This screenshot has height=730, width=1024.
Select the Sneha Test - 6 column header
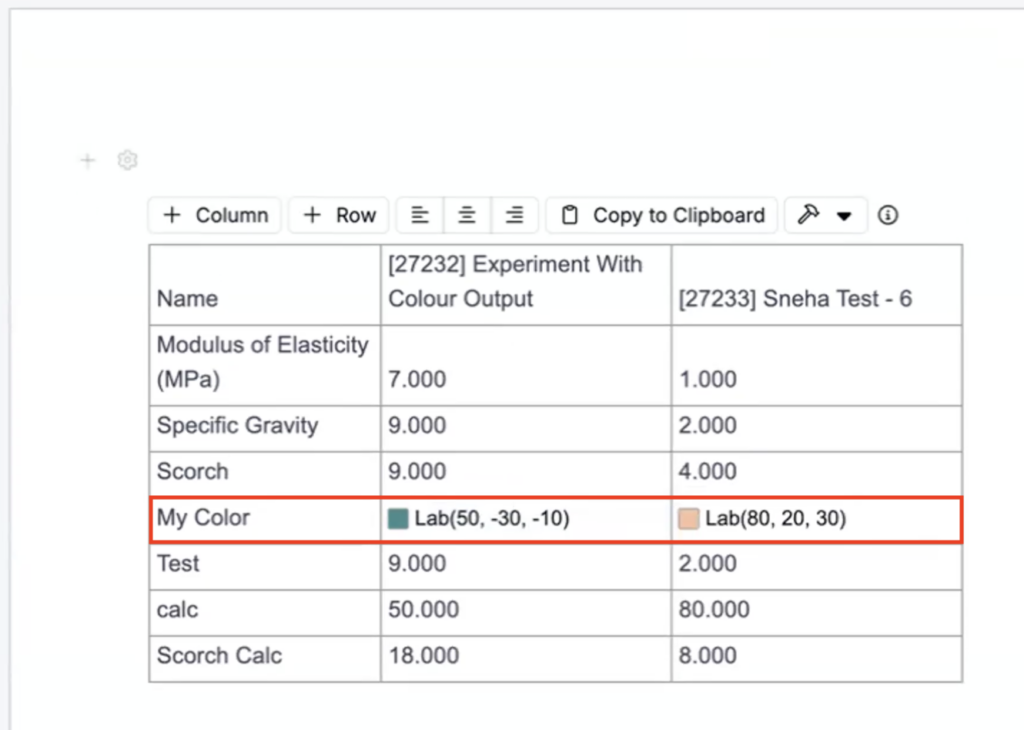[795, 299]
